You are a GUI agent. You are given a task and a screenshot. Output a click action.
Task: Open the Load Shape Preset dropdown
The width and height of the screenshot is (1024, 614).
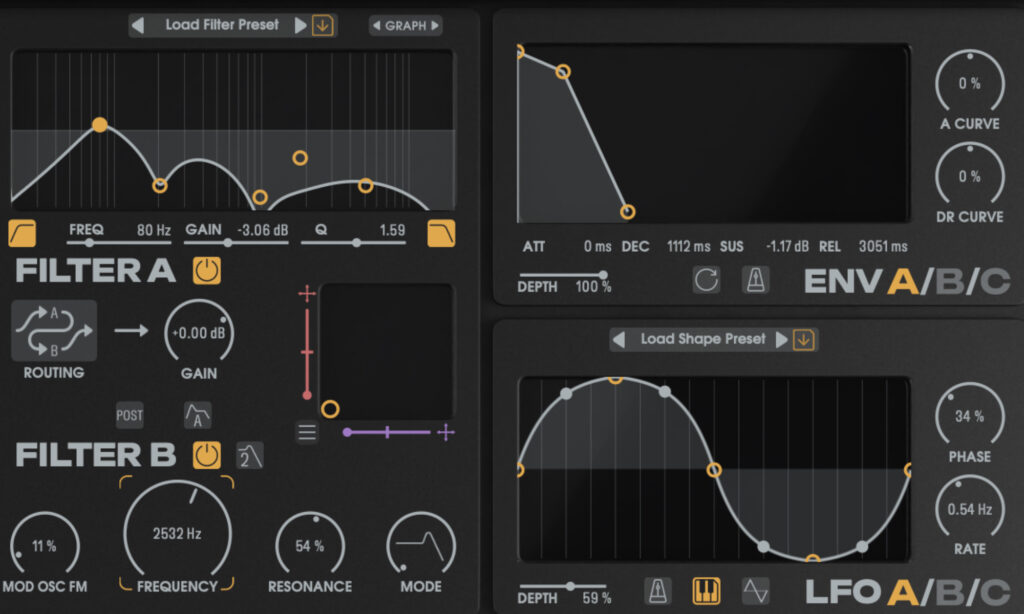point(702,339)
